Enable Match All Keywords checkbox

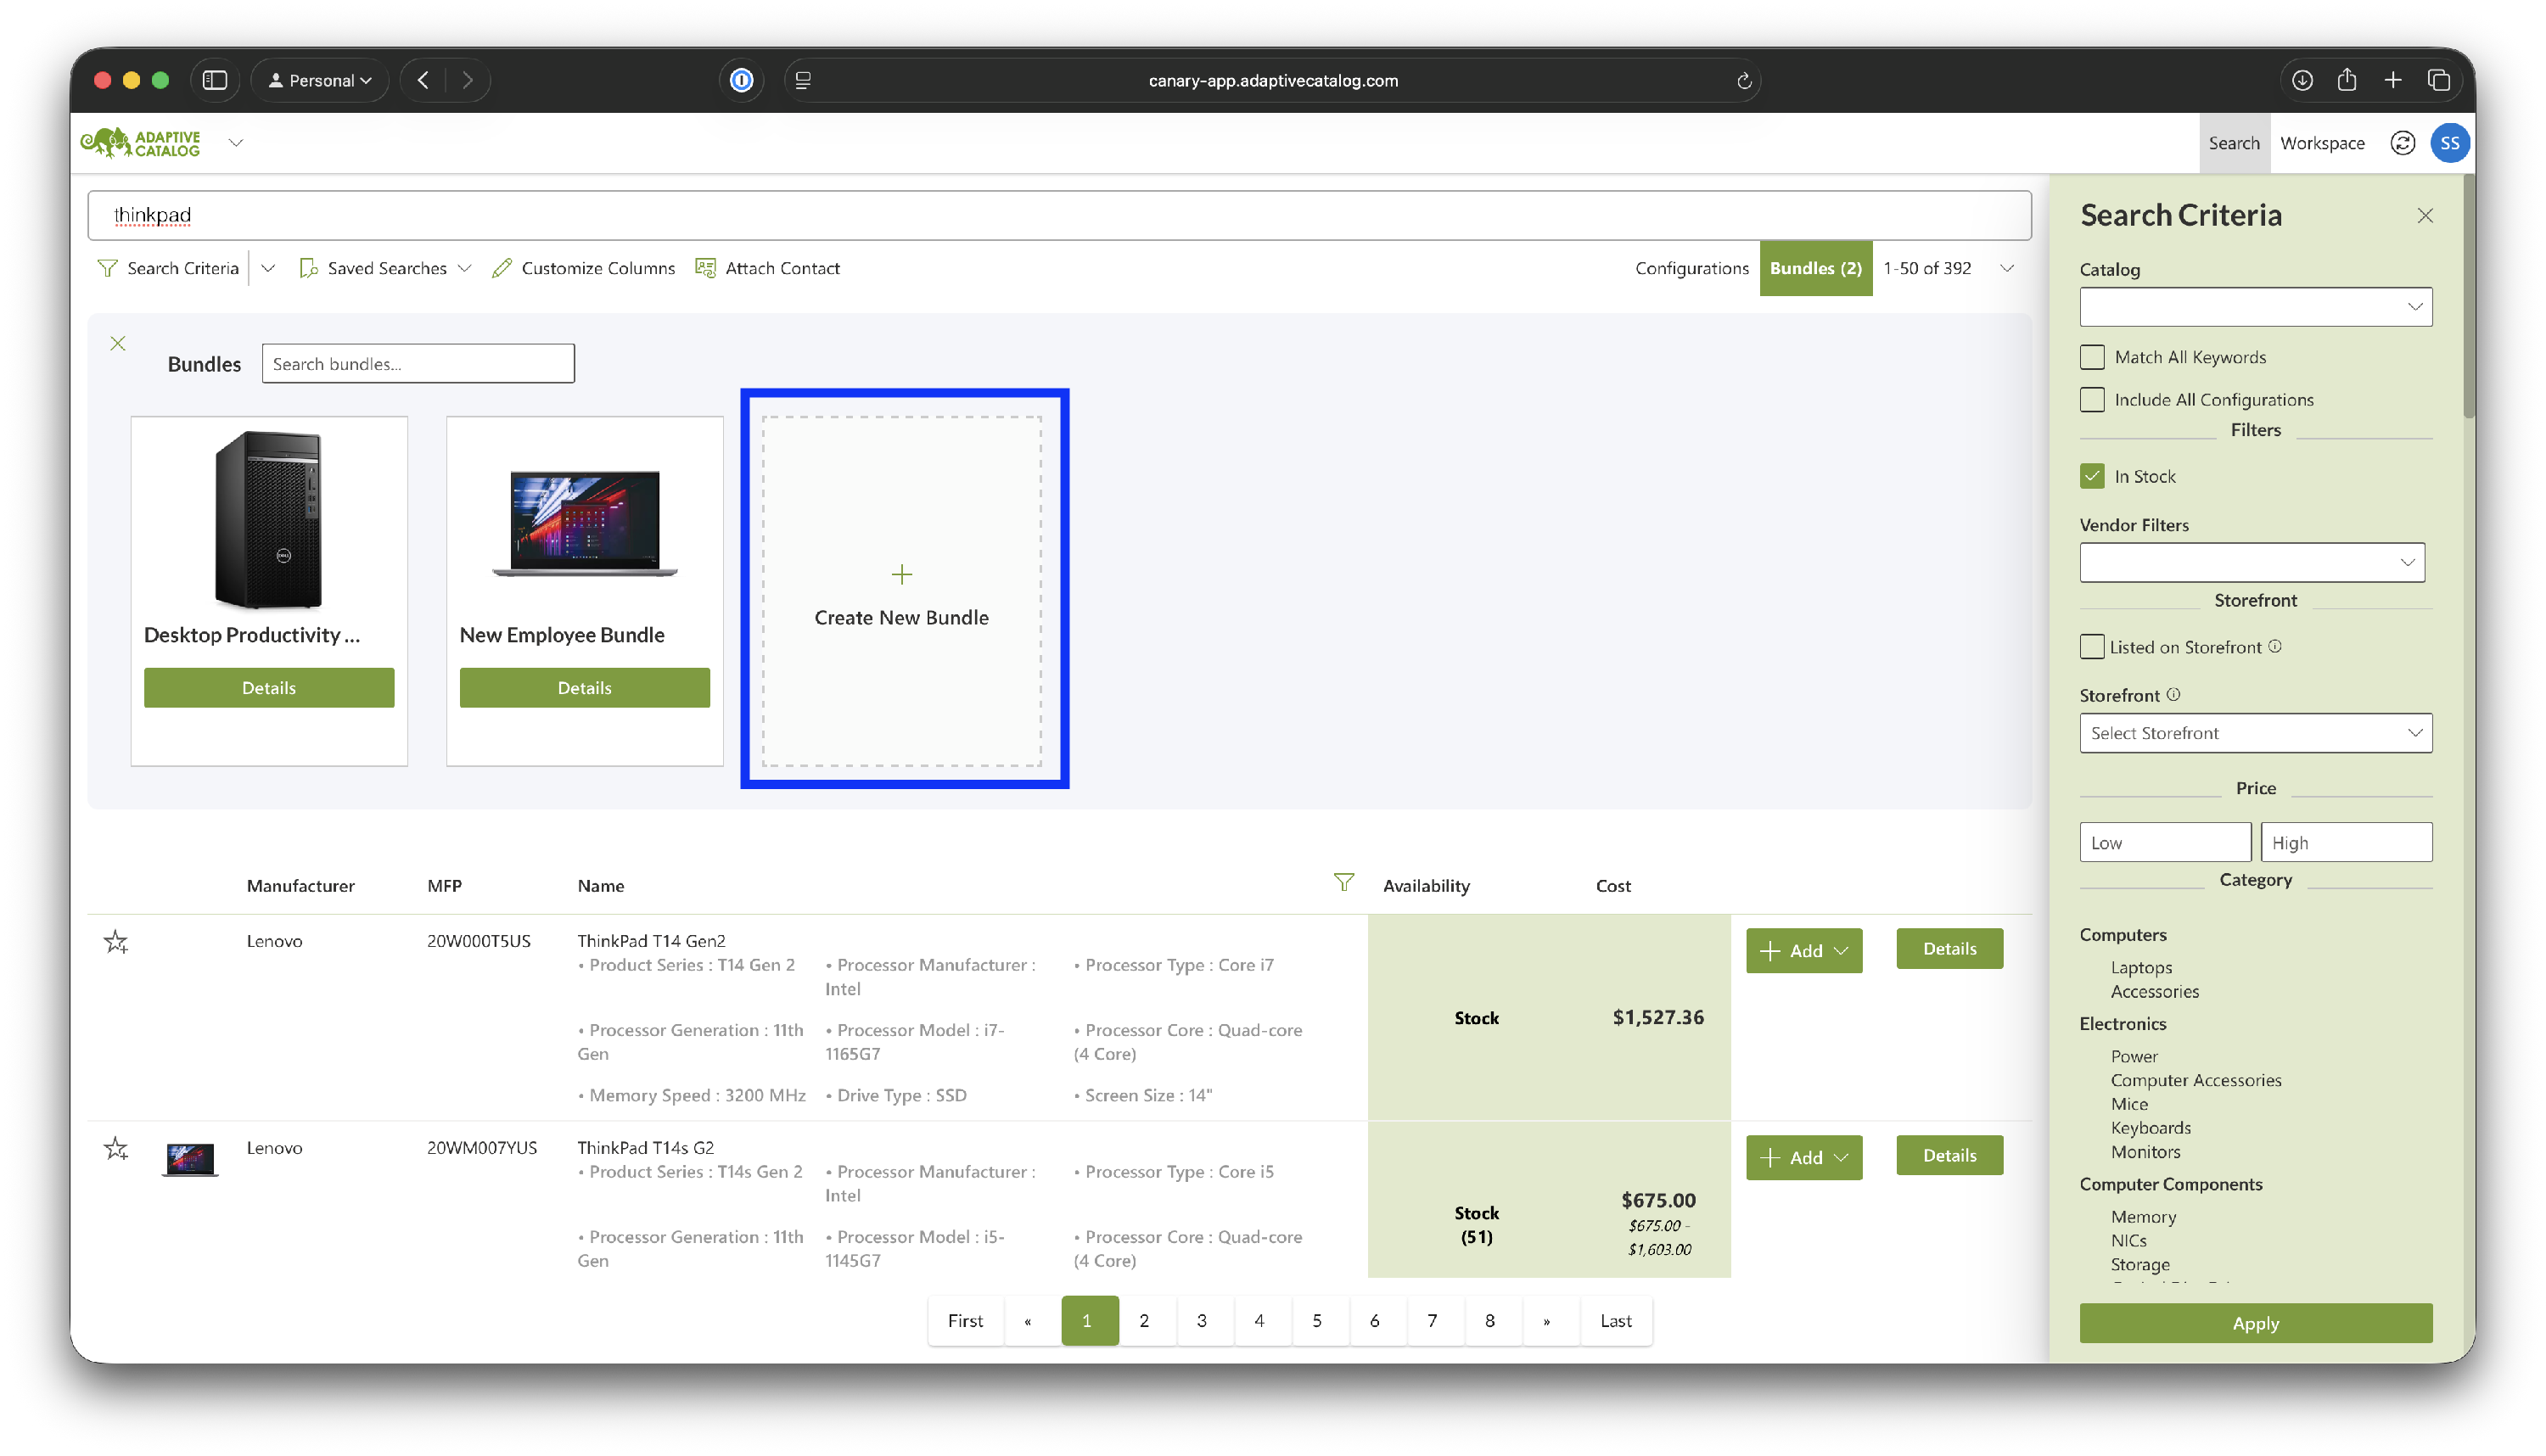pyautogui.click(x=2091, y=357)
